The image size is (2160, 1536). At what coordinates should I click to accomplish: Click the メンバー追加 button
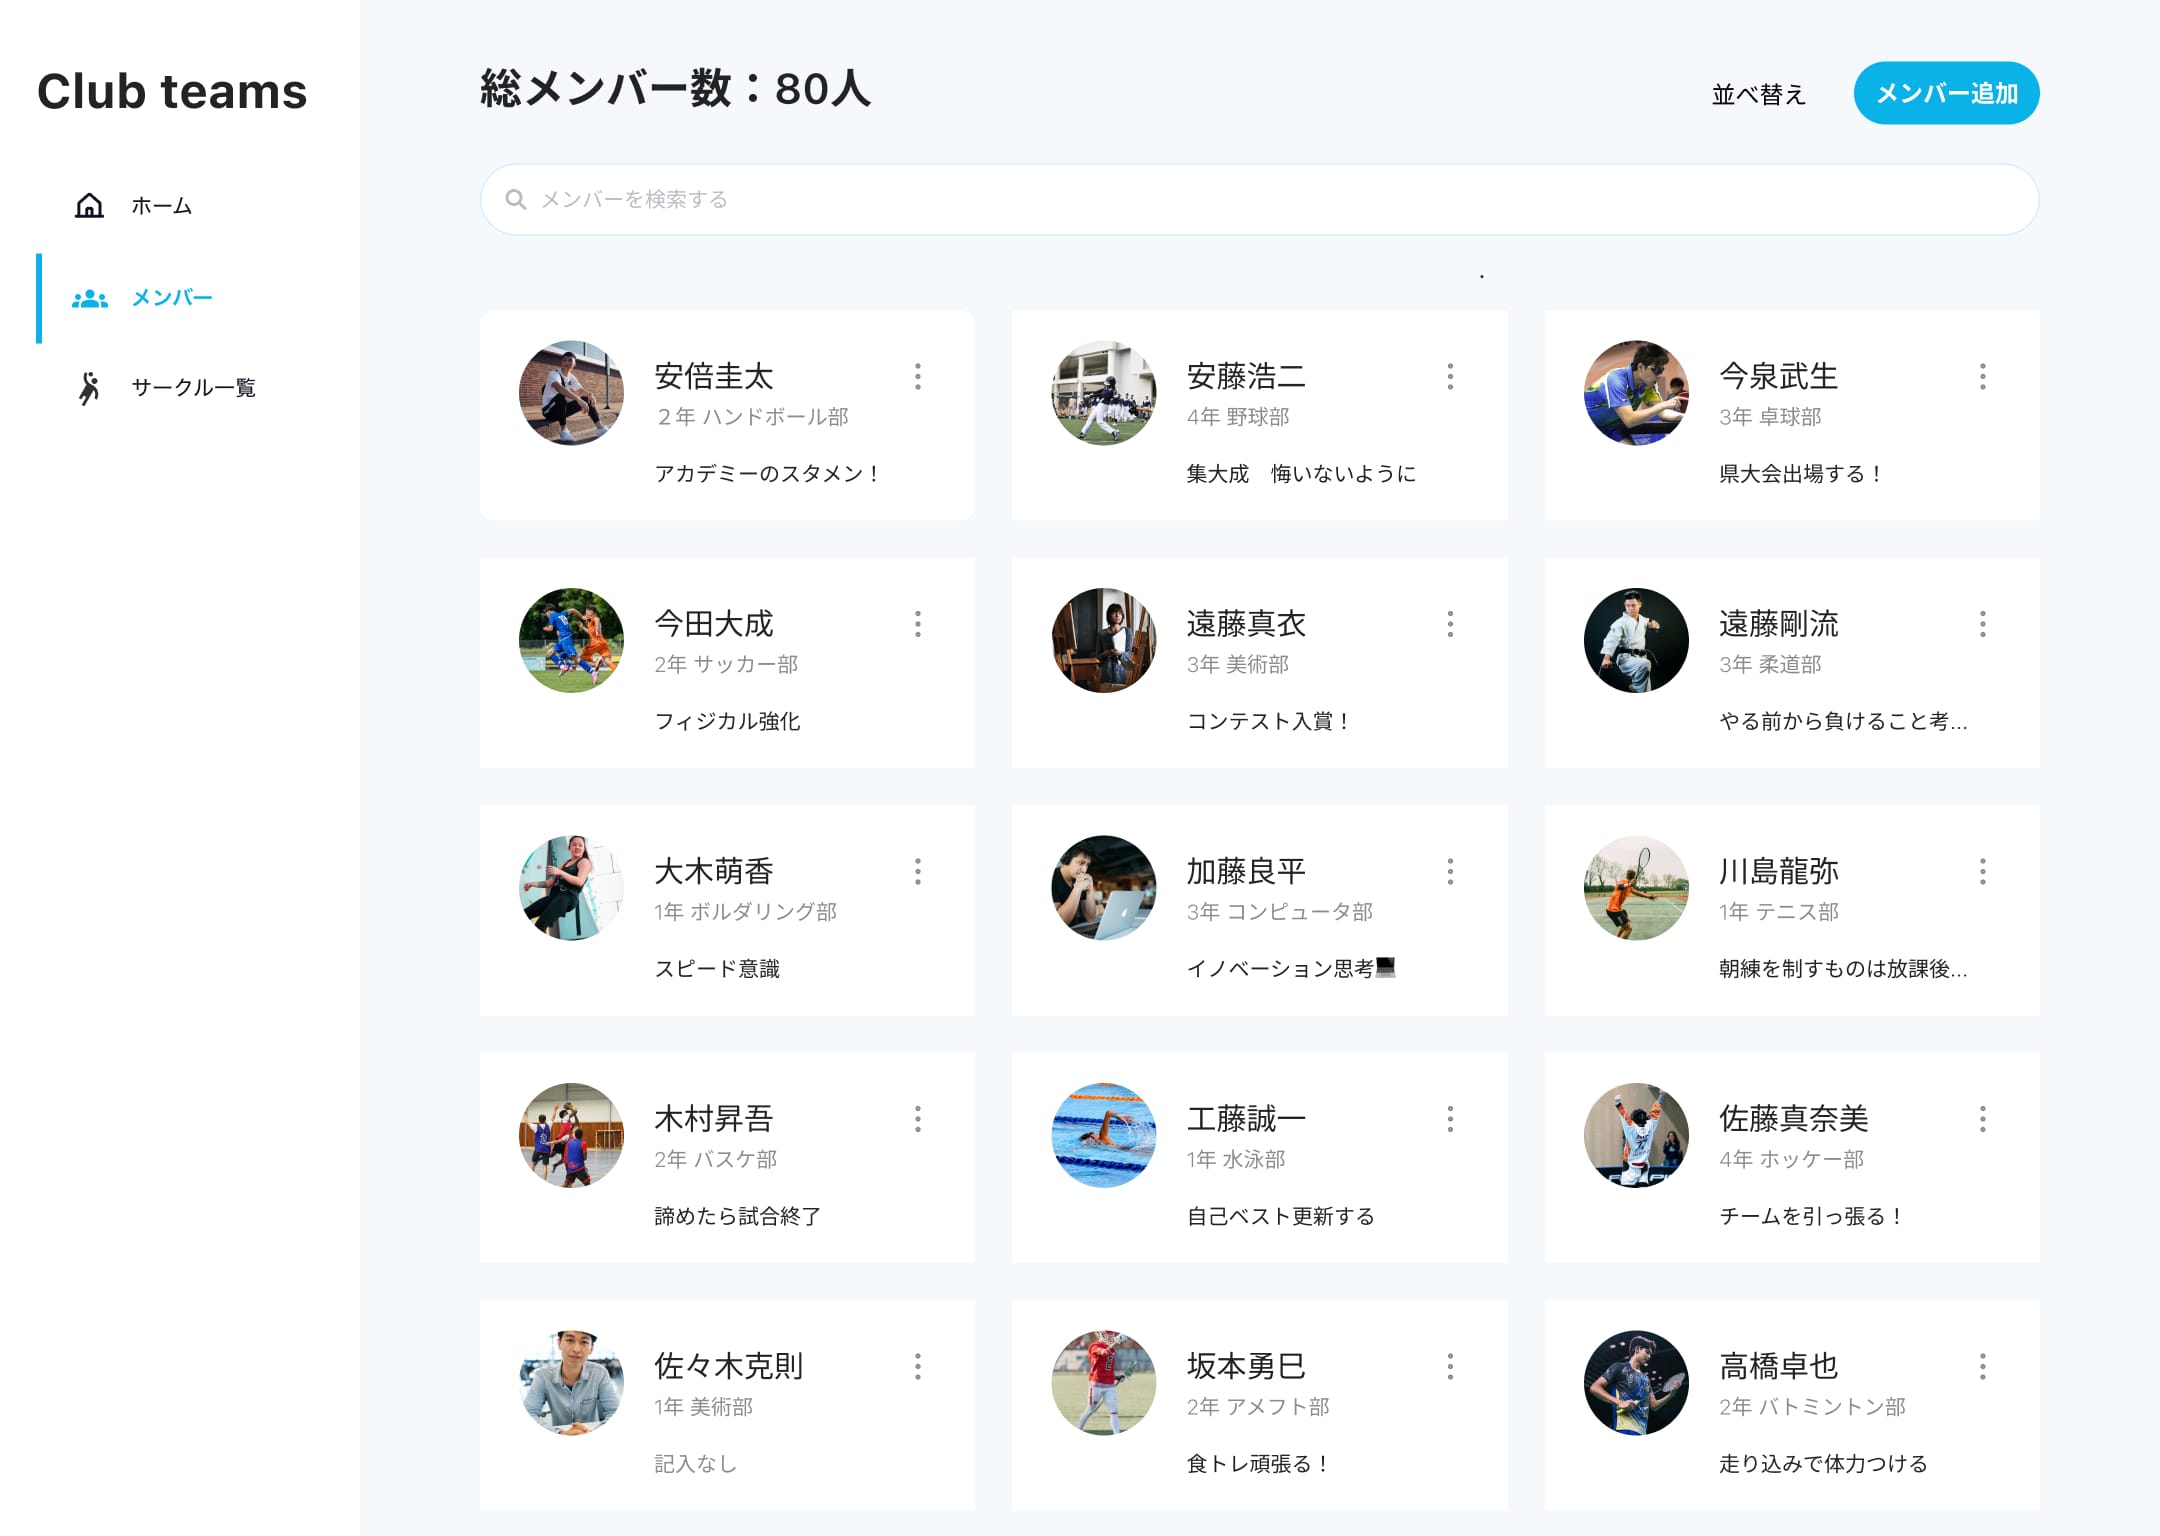(1945, 93)
